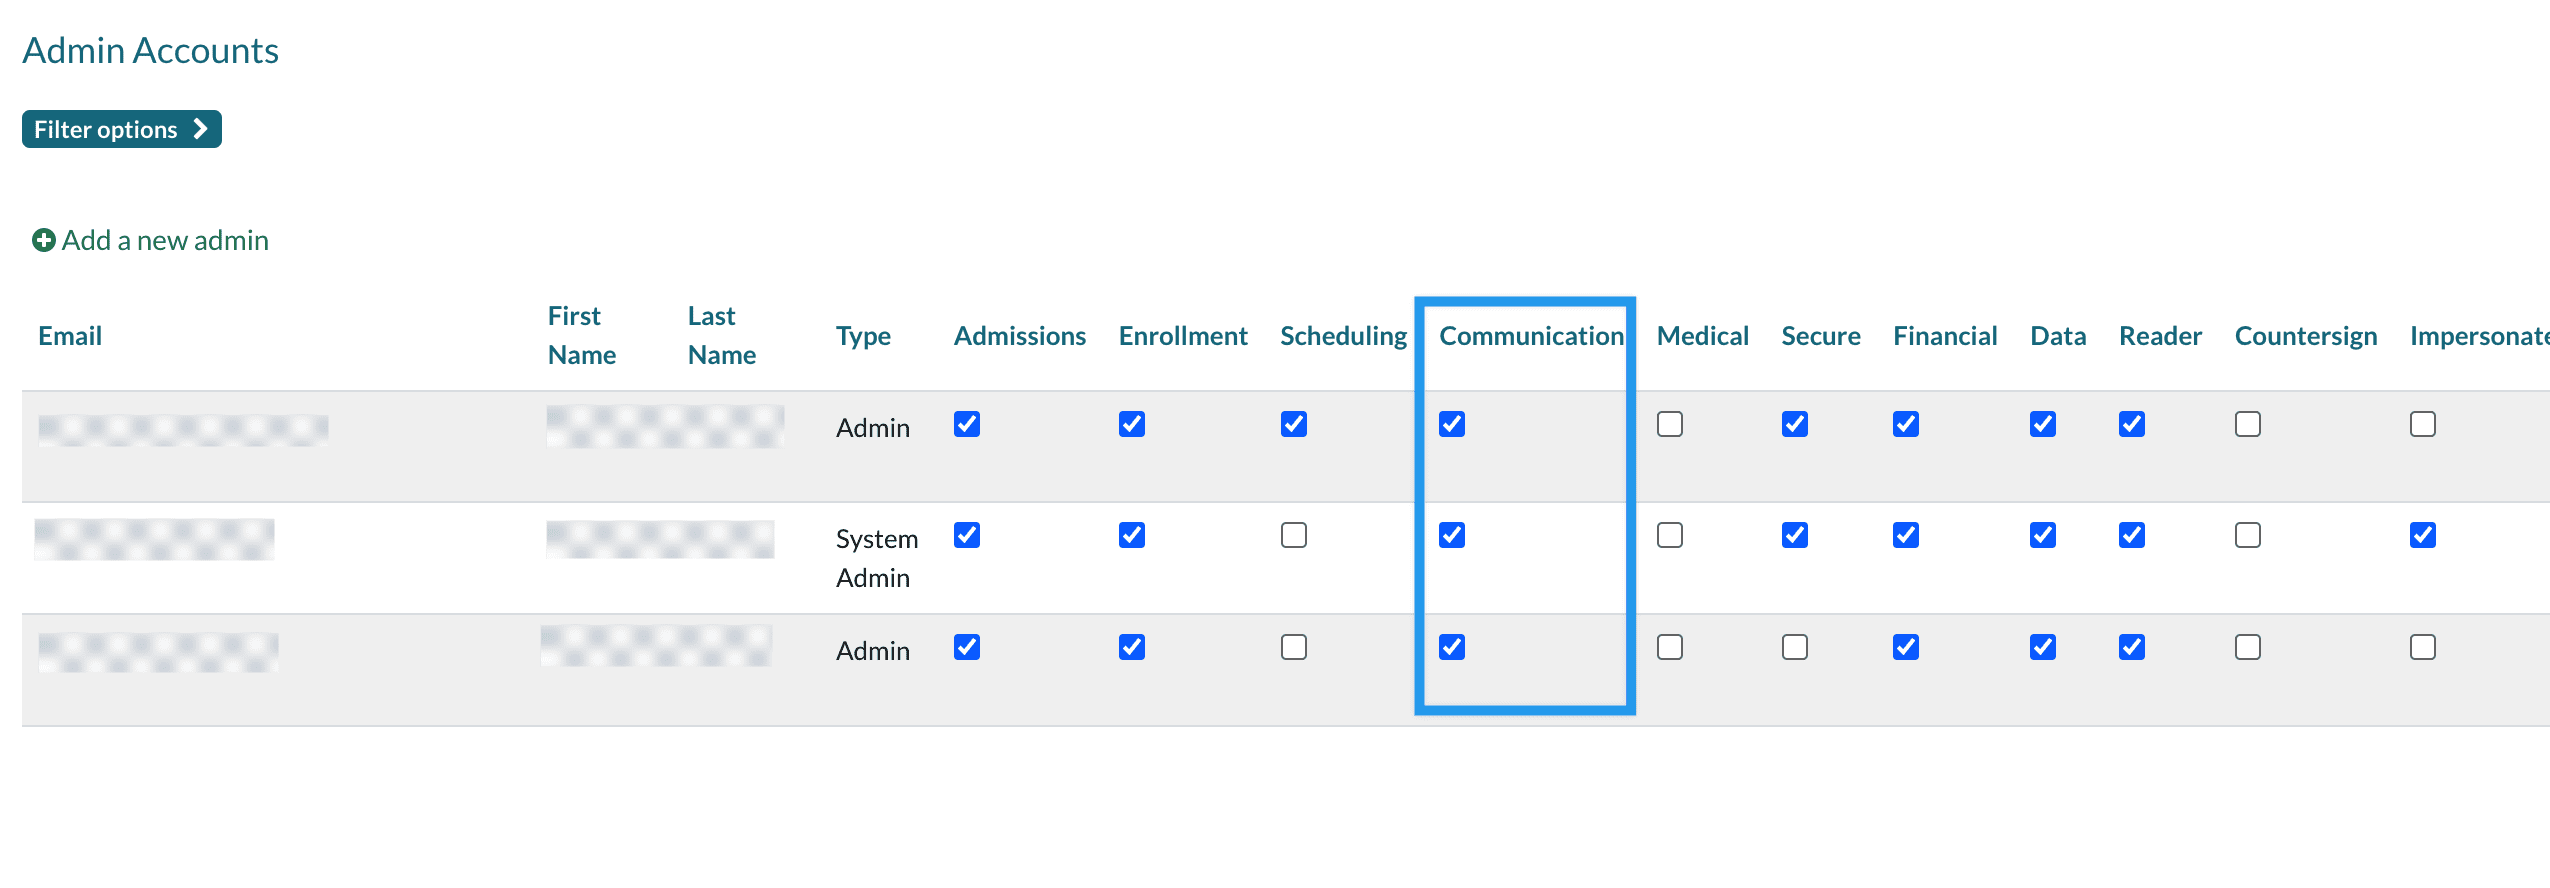Click the plus icon beside Add a new admin
2550x888 pixels.
coord(43,240)
